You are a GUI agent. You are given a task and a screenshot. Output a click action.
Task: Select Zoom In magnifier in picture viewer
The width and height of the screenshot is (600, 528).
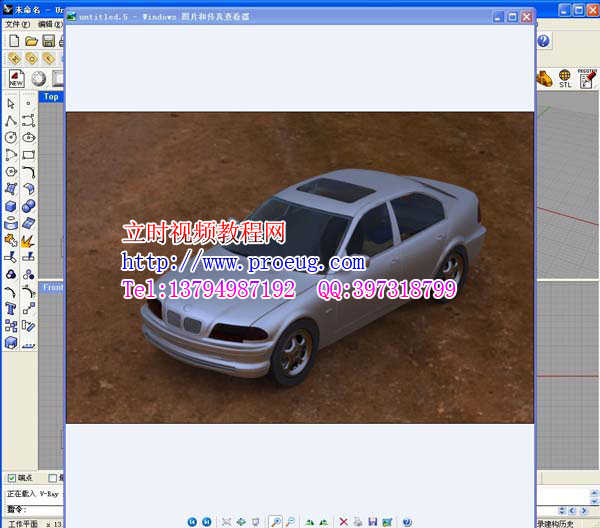[x=276, y=521]
